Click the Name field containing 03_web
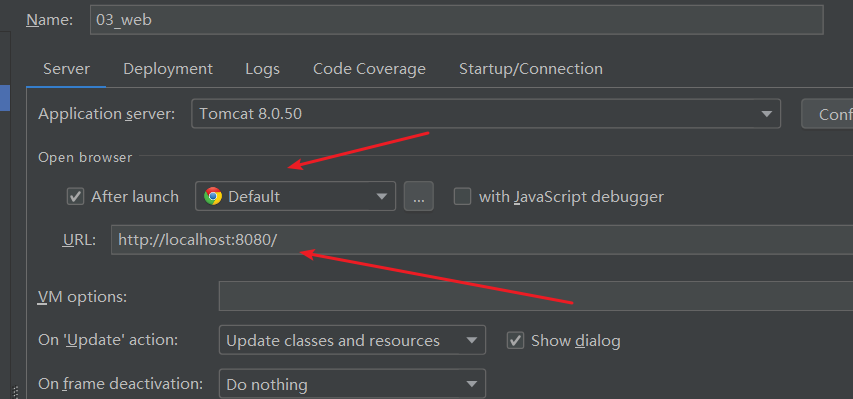Screen dimensions: 853x399 click(x=456, y=20)
